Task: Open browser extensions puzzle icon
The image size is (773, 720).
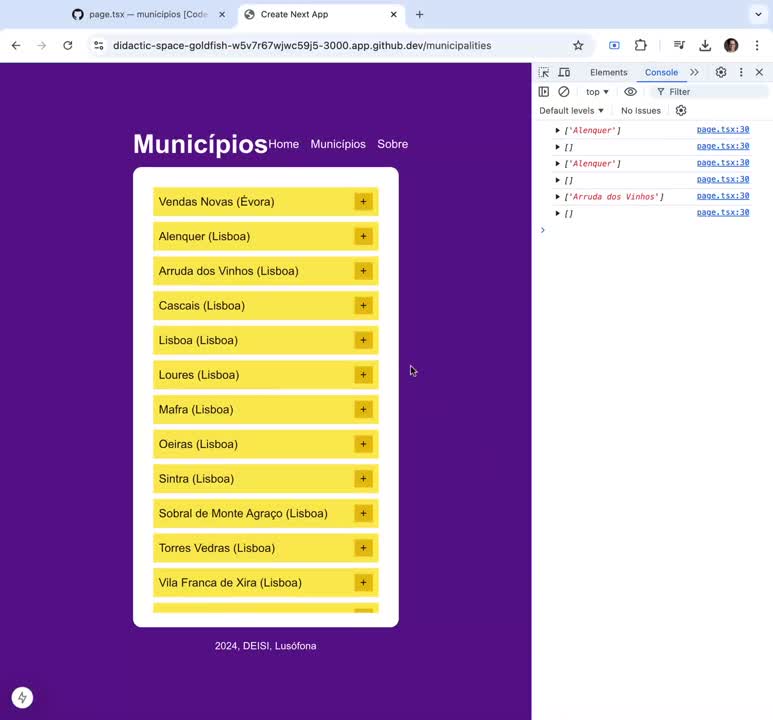Action: pos(640,45)
